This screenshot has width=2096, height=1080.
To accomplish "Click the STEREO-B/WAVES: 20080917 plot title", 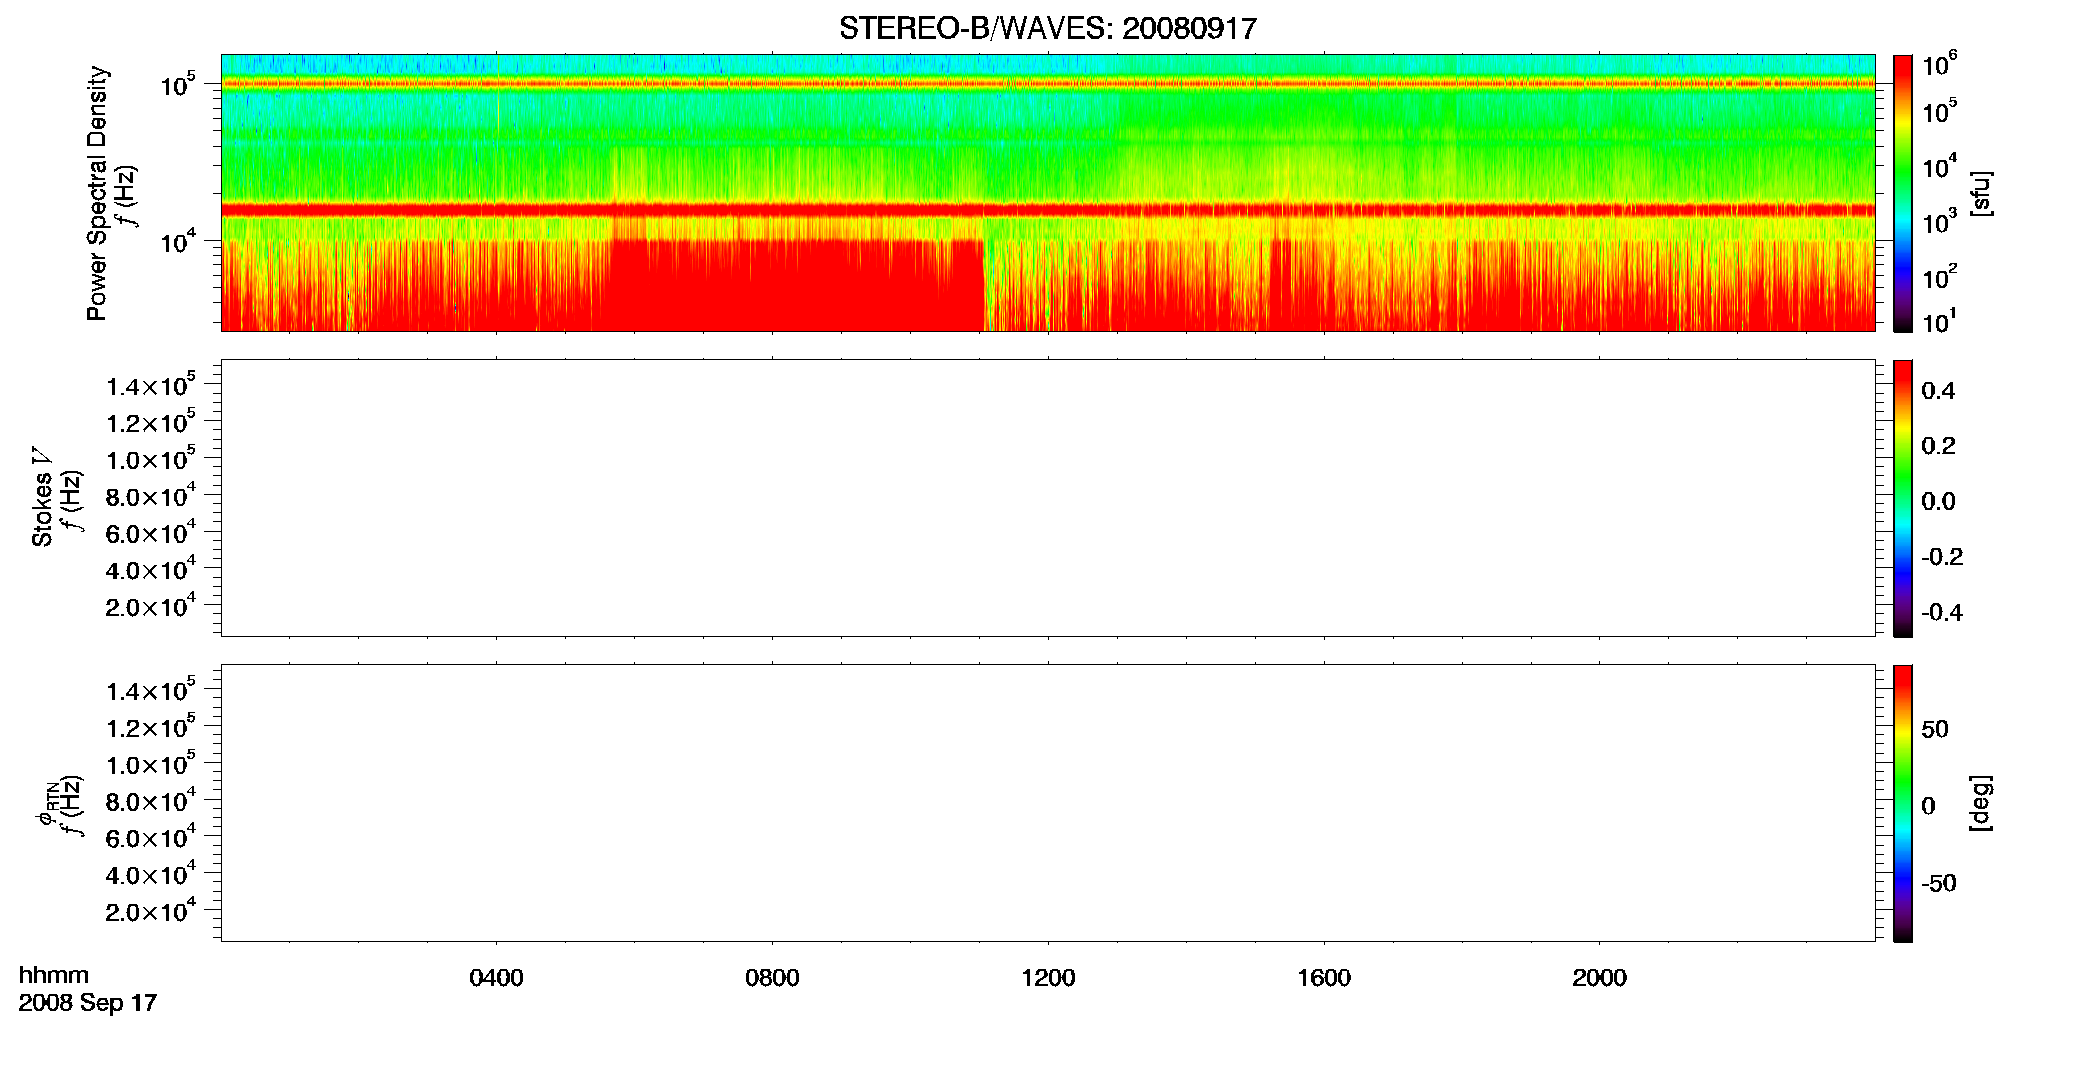I will click(1047, 28).
